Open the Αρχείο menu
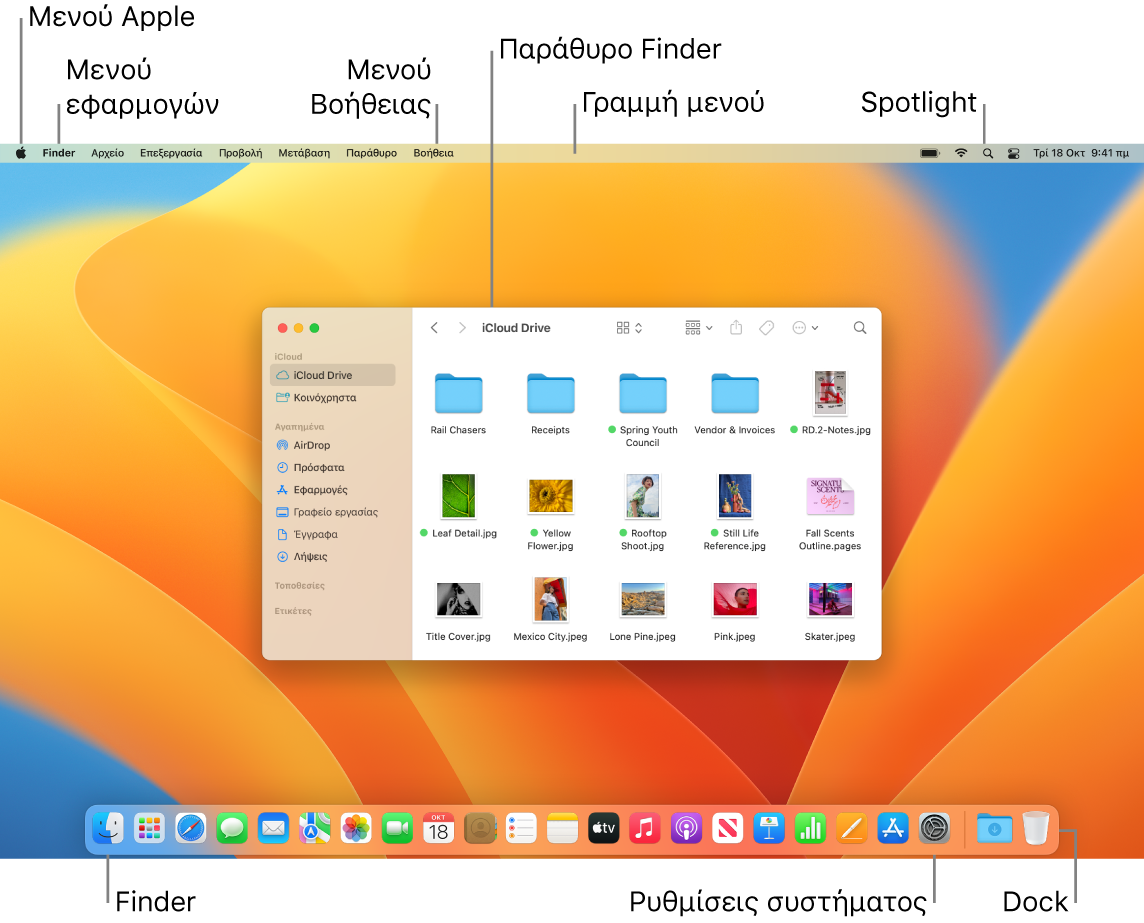This screenshot has height=923, width=1144. pos(107,153)
